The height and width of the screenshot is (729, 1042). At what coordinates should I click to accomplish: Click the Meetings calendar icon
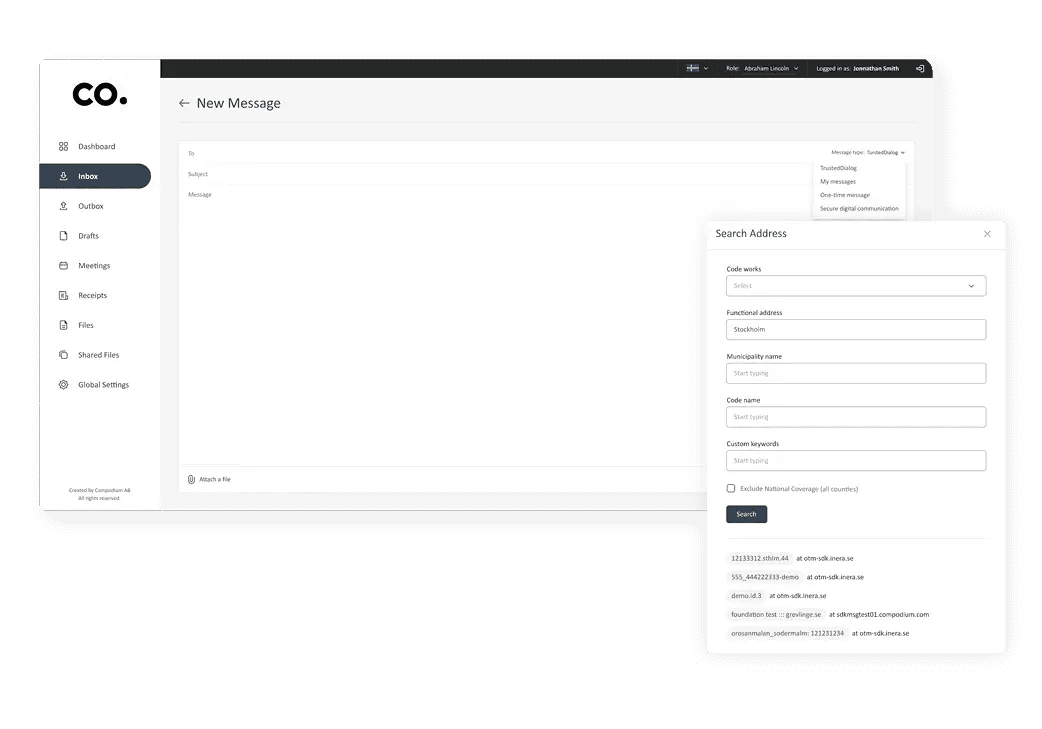63,266
